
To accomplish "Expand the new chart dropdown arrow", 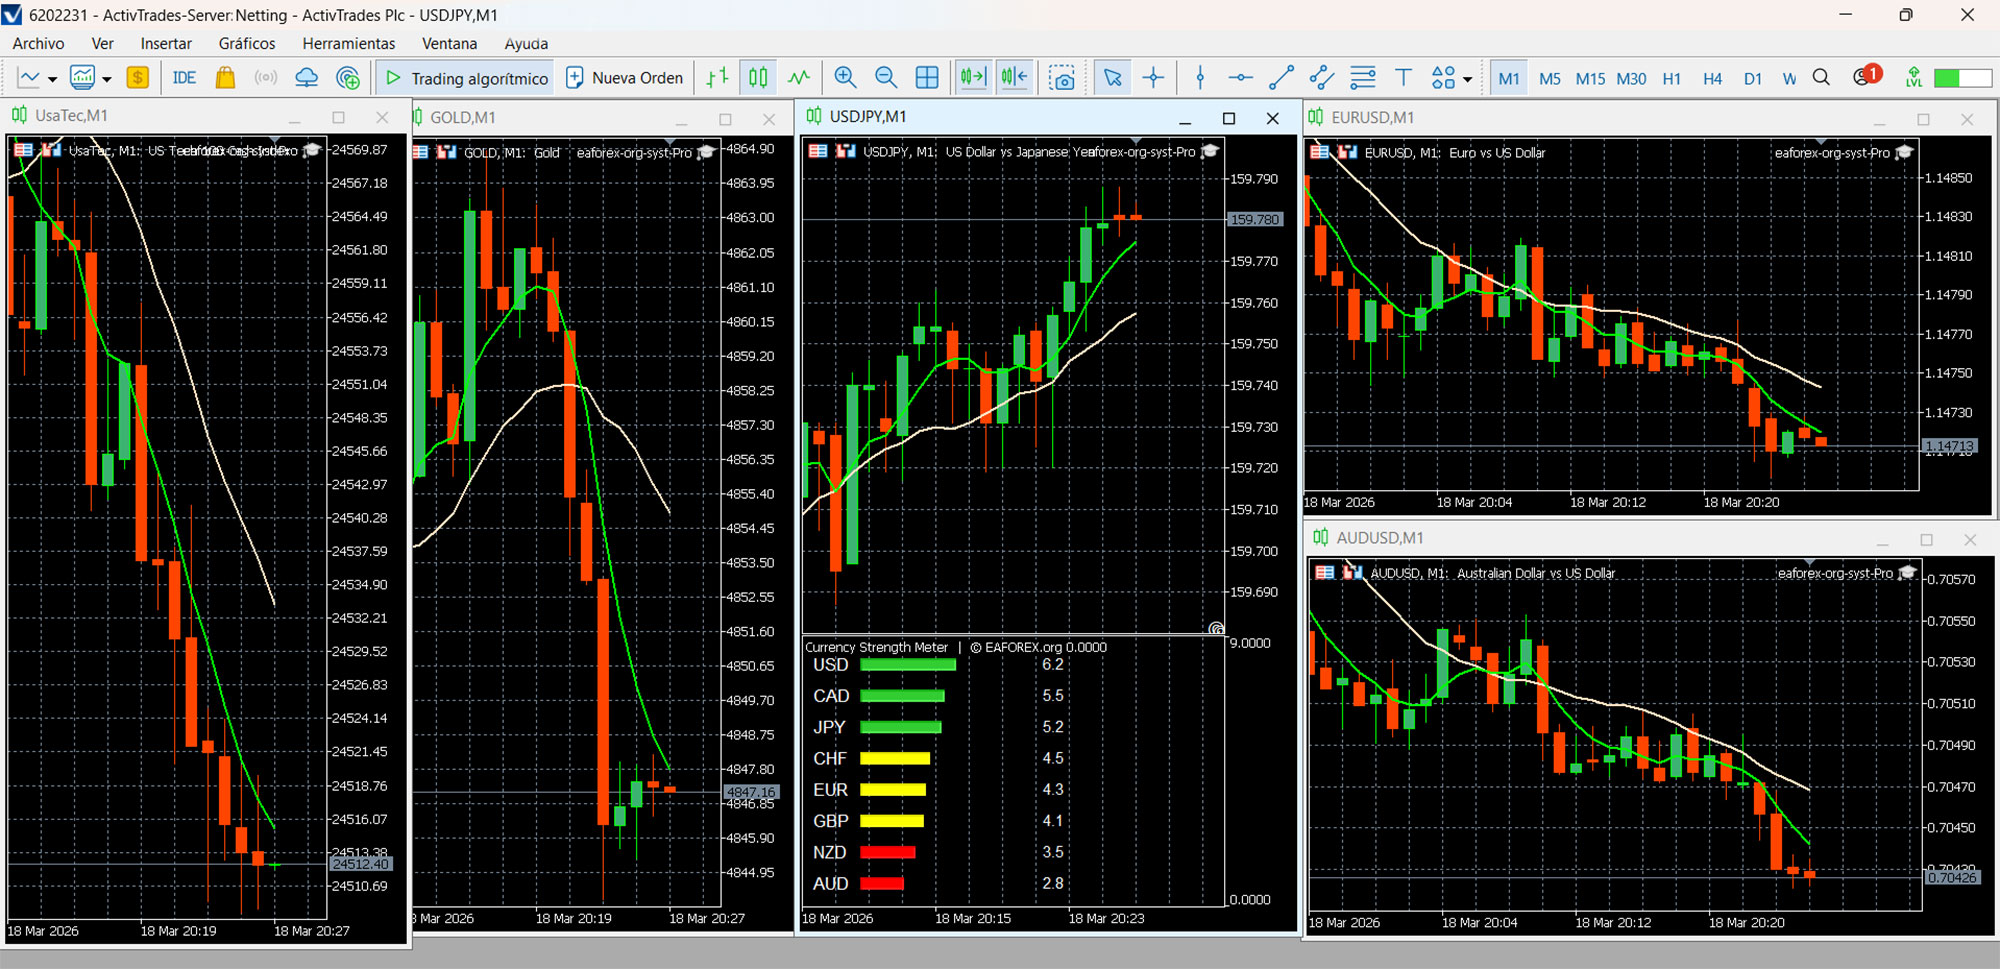I will [x=52, y=79].
